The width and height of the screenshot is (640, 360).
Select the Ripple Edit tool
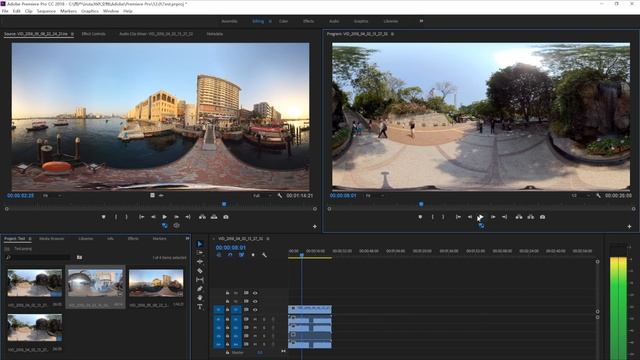(200, 262)
